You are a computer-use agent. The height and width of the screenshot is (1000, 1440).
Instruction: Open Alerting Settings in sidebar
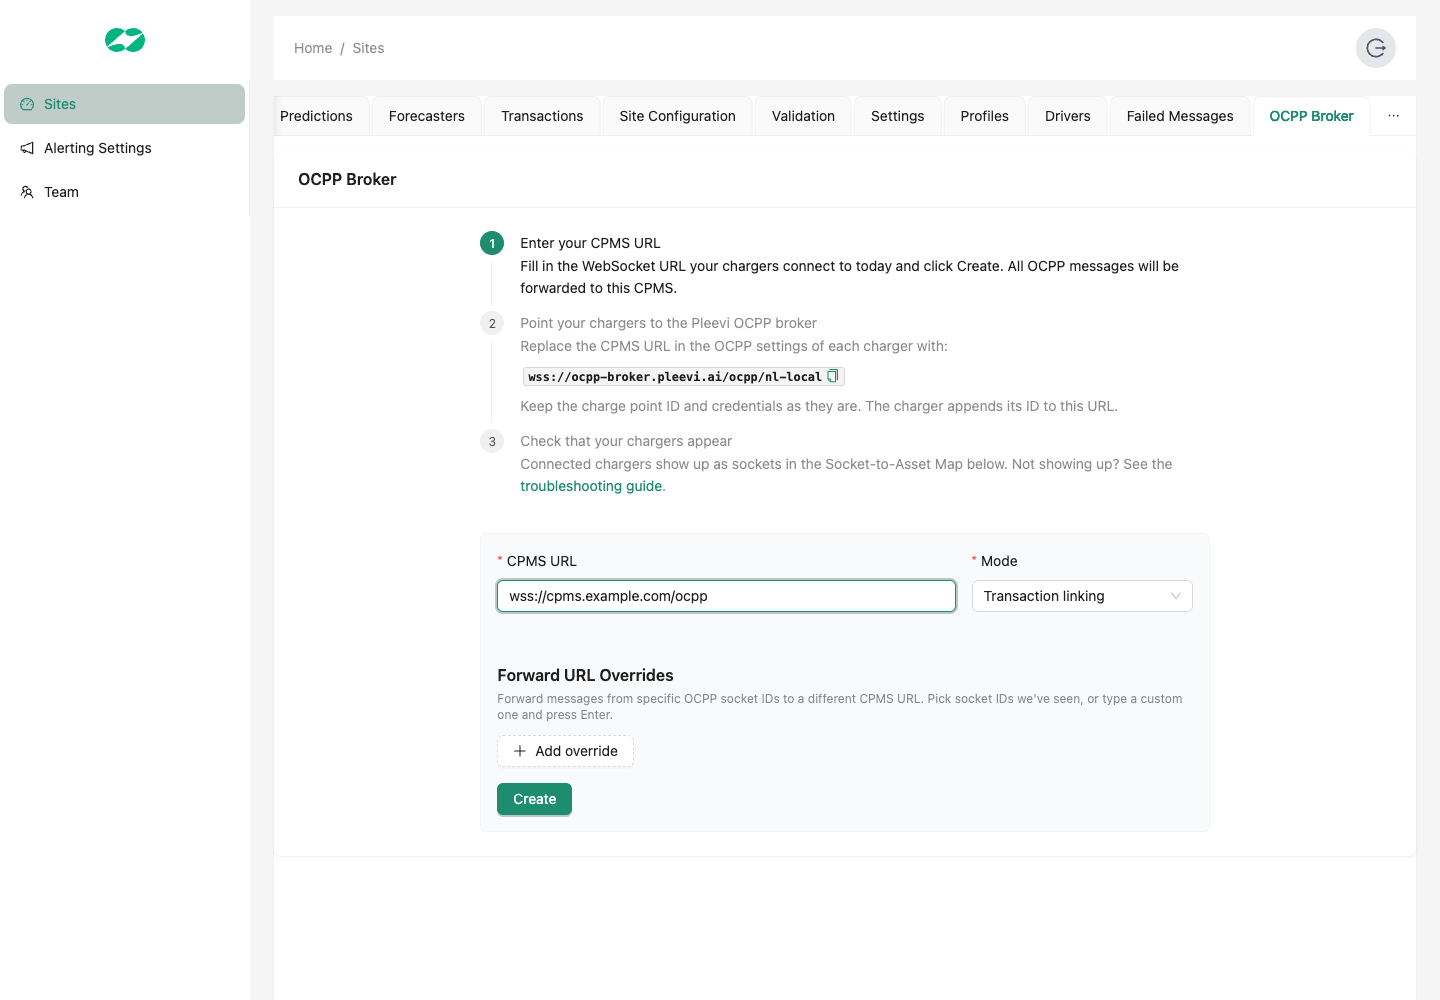pos(124,148)
